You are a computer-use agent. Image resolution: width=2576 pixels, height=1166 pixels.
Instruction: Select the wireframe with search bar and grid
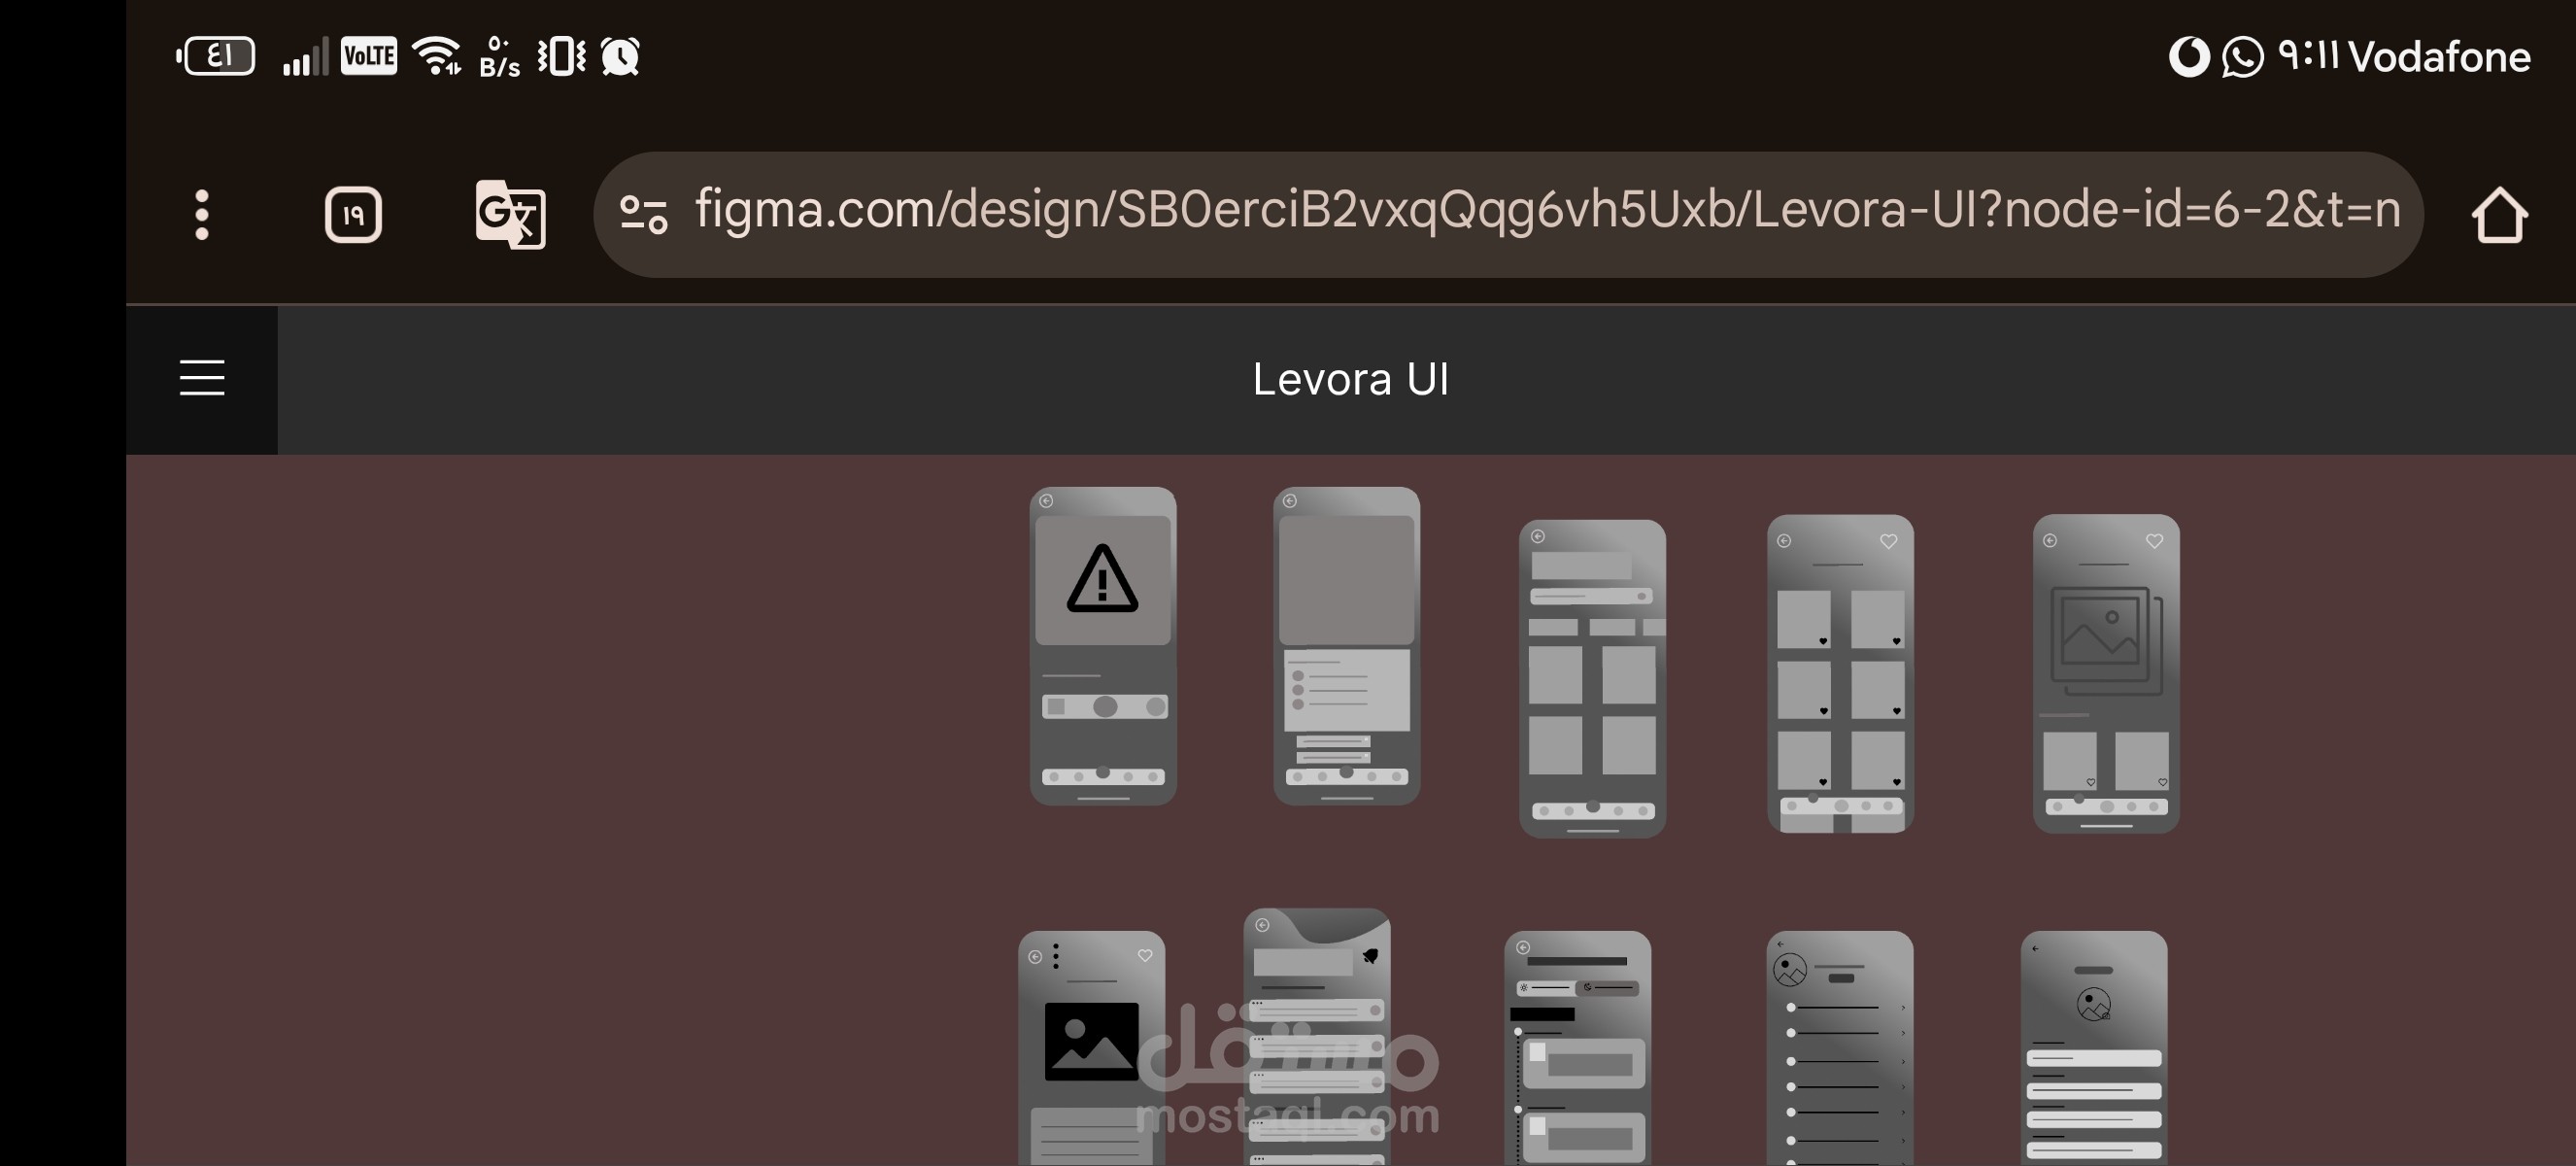point(1592,678)
